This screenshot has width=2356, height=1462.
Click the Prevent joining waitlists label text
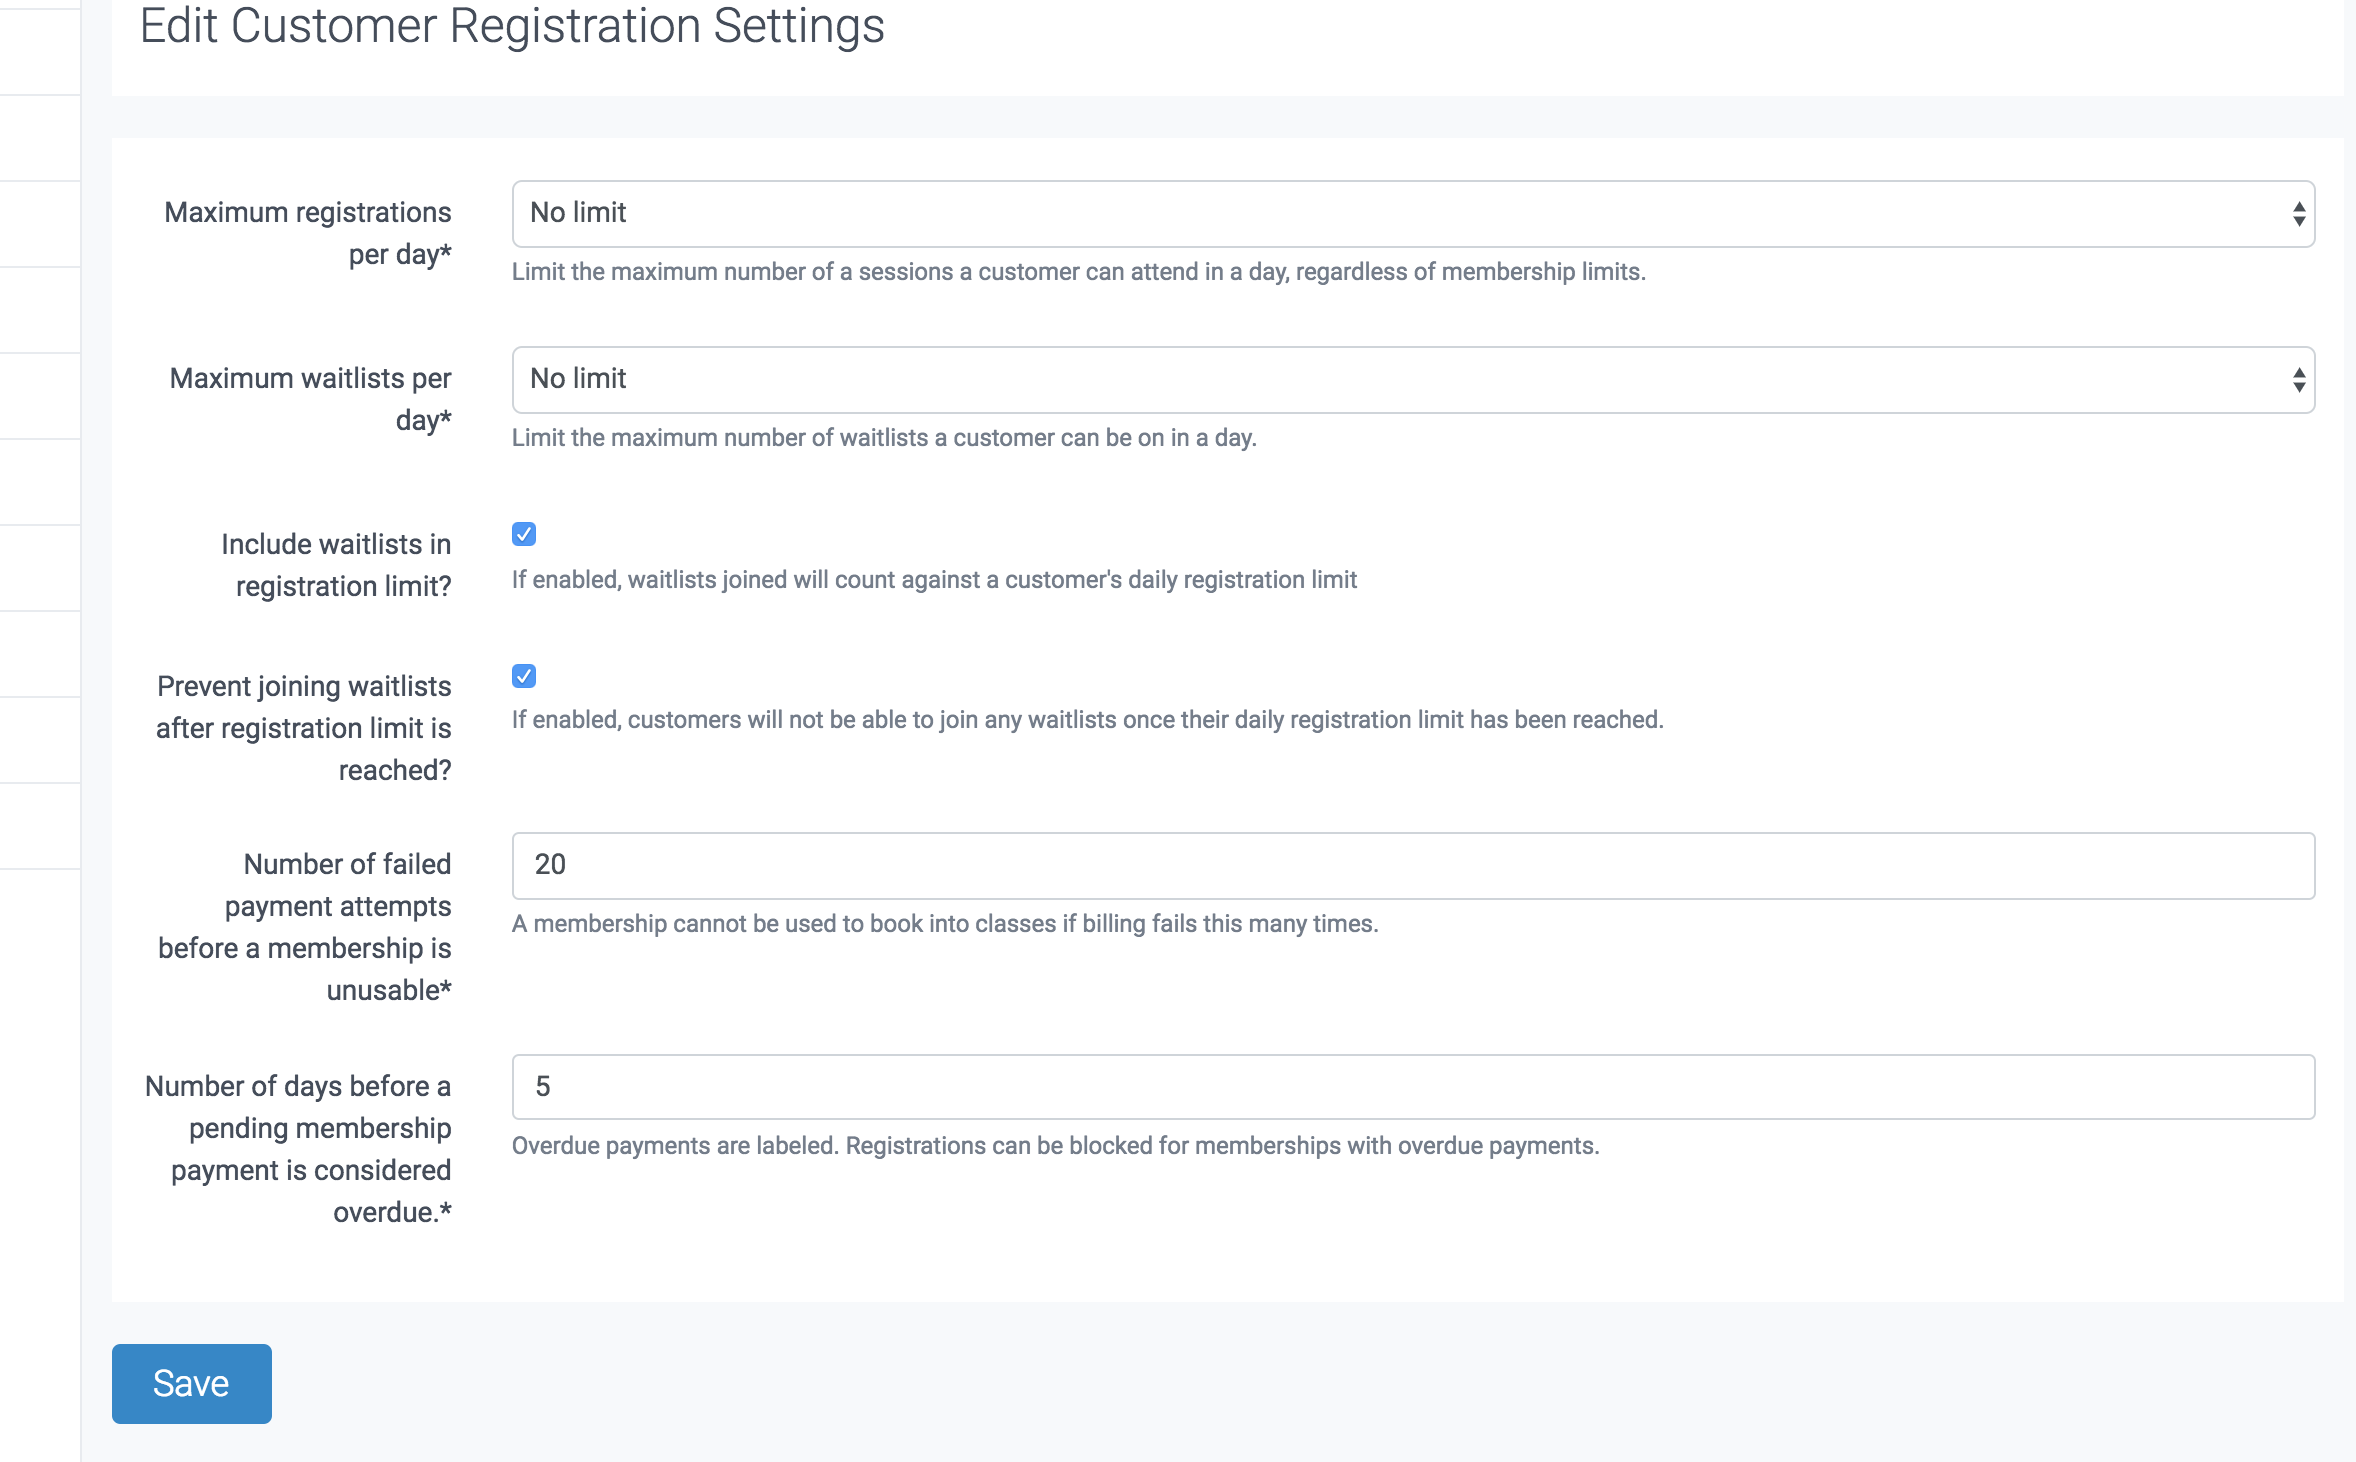[x=304, y=728]
